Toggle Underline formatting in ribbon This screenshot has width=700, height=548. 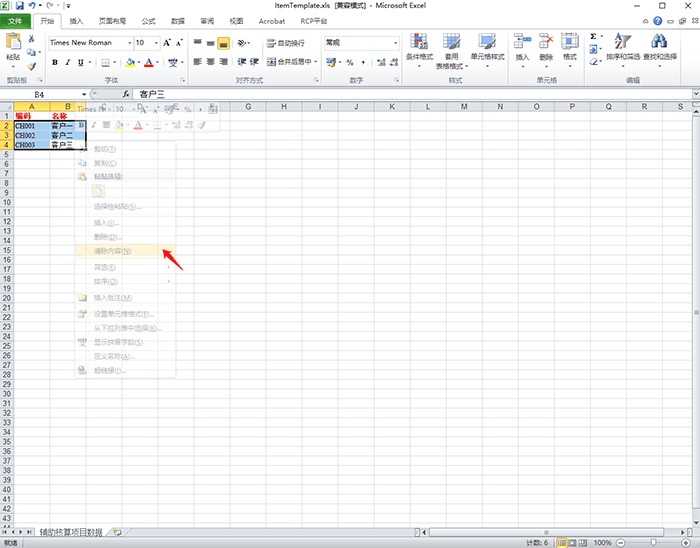point(80,62)
